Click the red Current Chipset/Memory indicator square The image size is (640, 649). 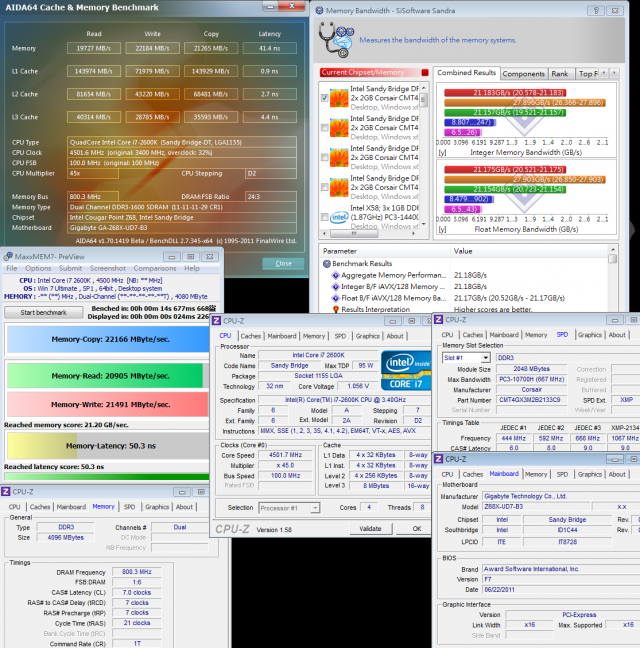click(x=425, y=72)
